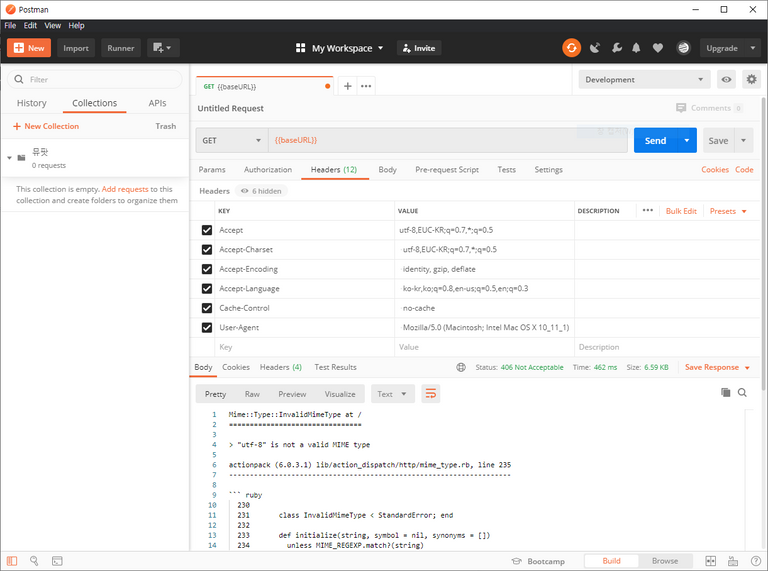The image size is (768, 571).
Task: Click the 뮤팟 collection folder icon
Action: pyautogui.click(x=22, y=158)
